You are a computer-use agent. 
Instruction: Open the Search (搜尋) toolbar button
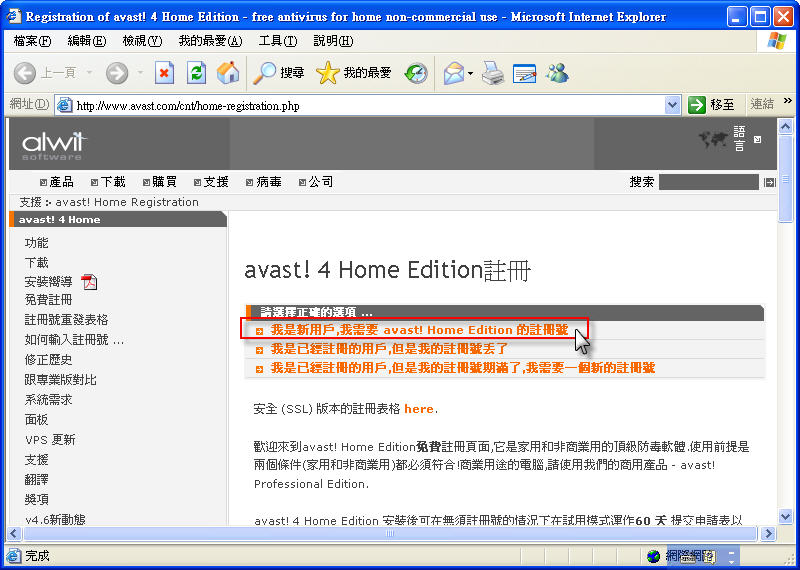[279, 73]
